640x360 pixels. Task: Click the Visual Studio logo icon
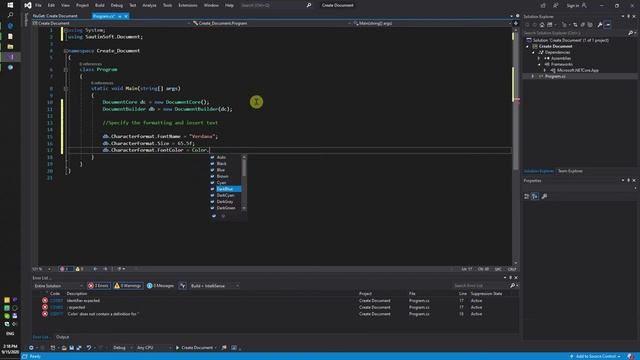27,5
